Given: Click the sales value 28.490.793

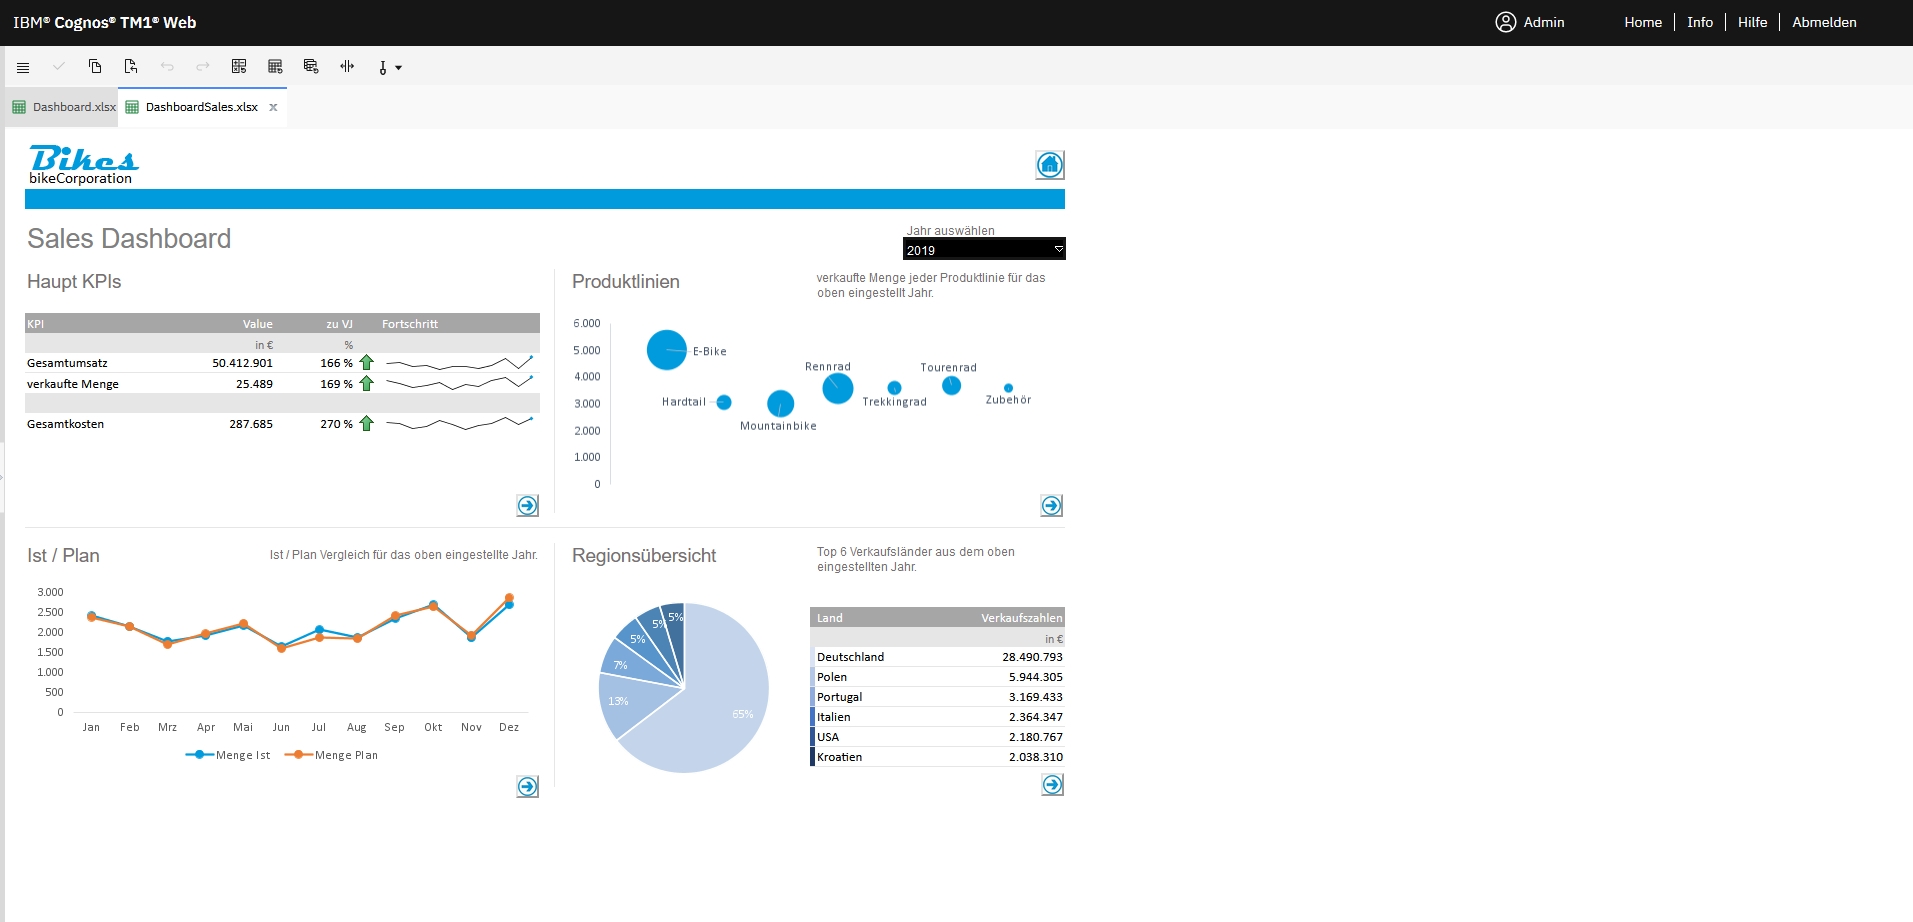Looking at the screenshot, I should 1032,657.
